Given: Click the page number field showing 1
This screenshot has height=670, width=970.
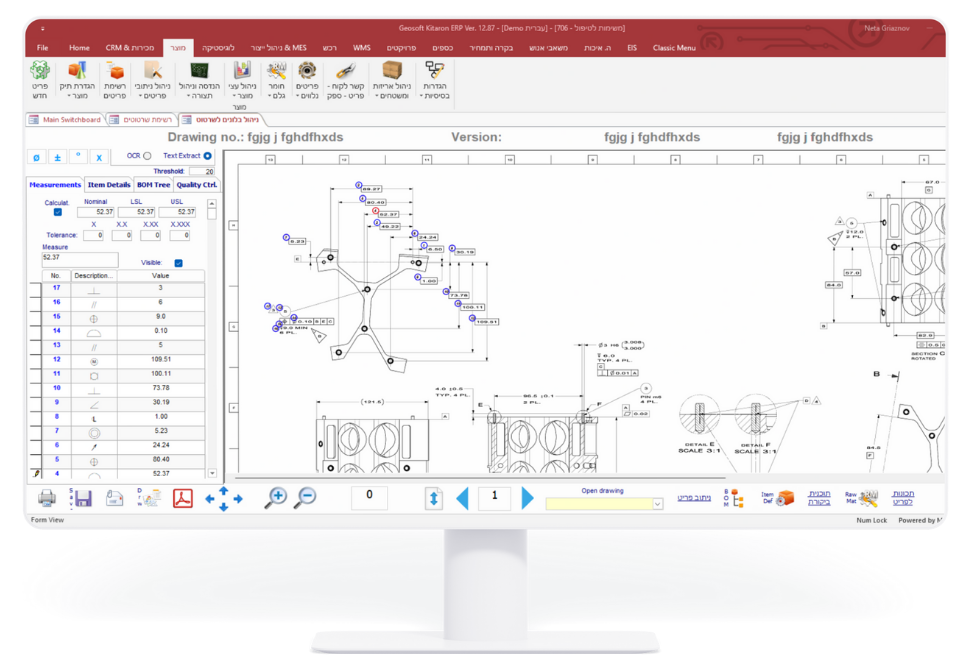Looking at the screenshot, I should [494, 497].
